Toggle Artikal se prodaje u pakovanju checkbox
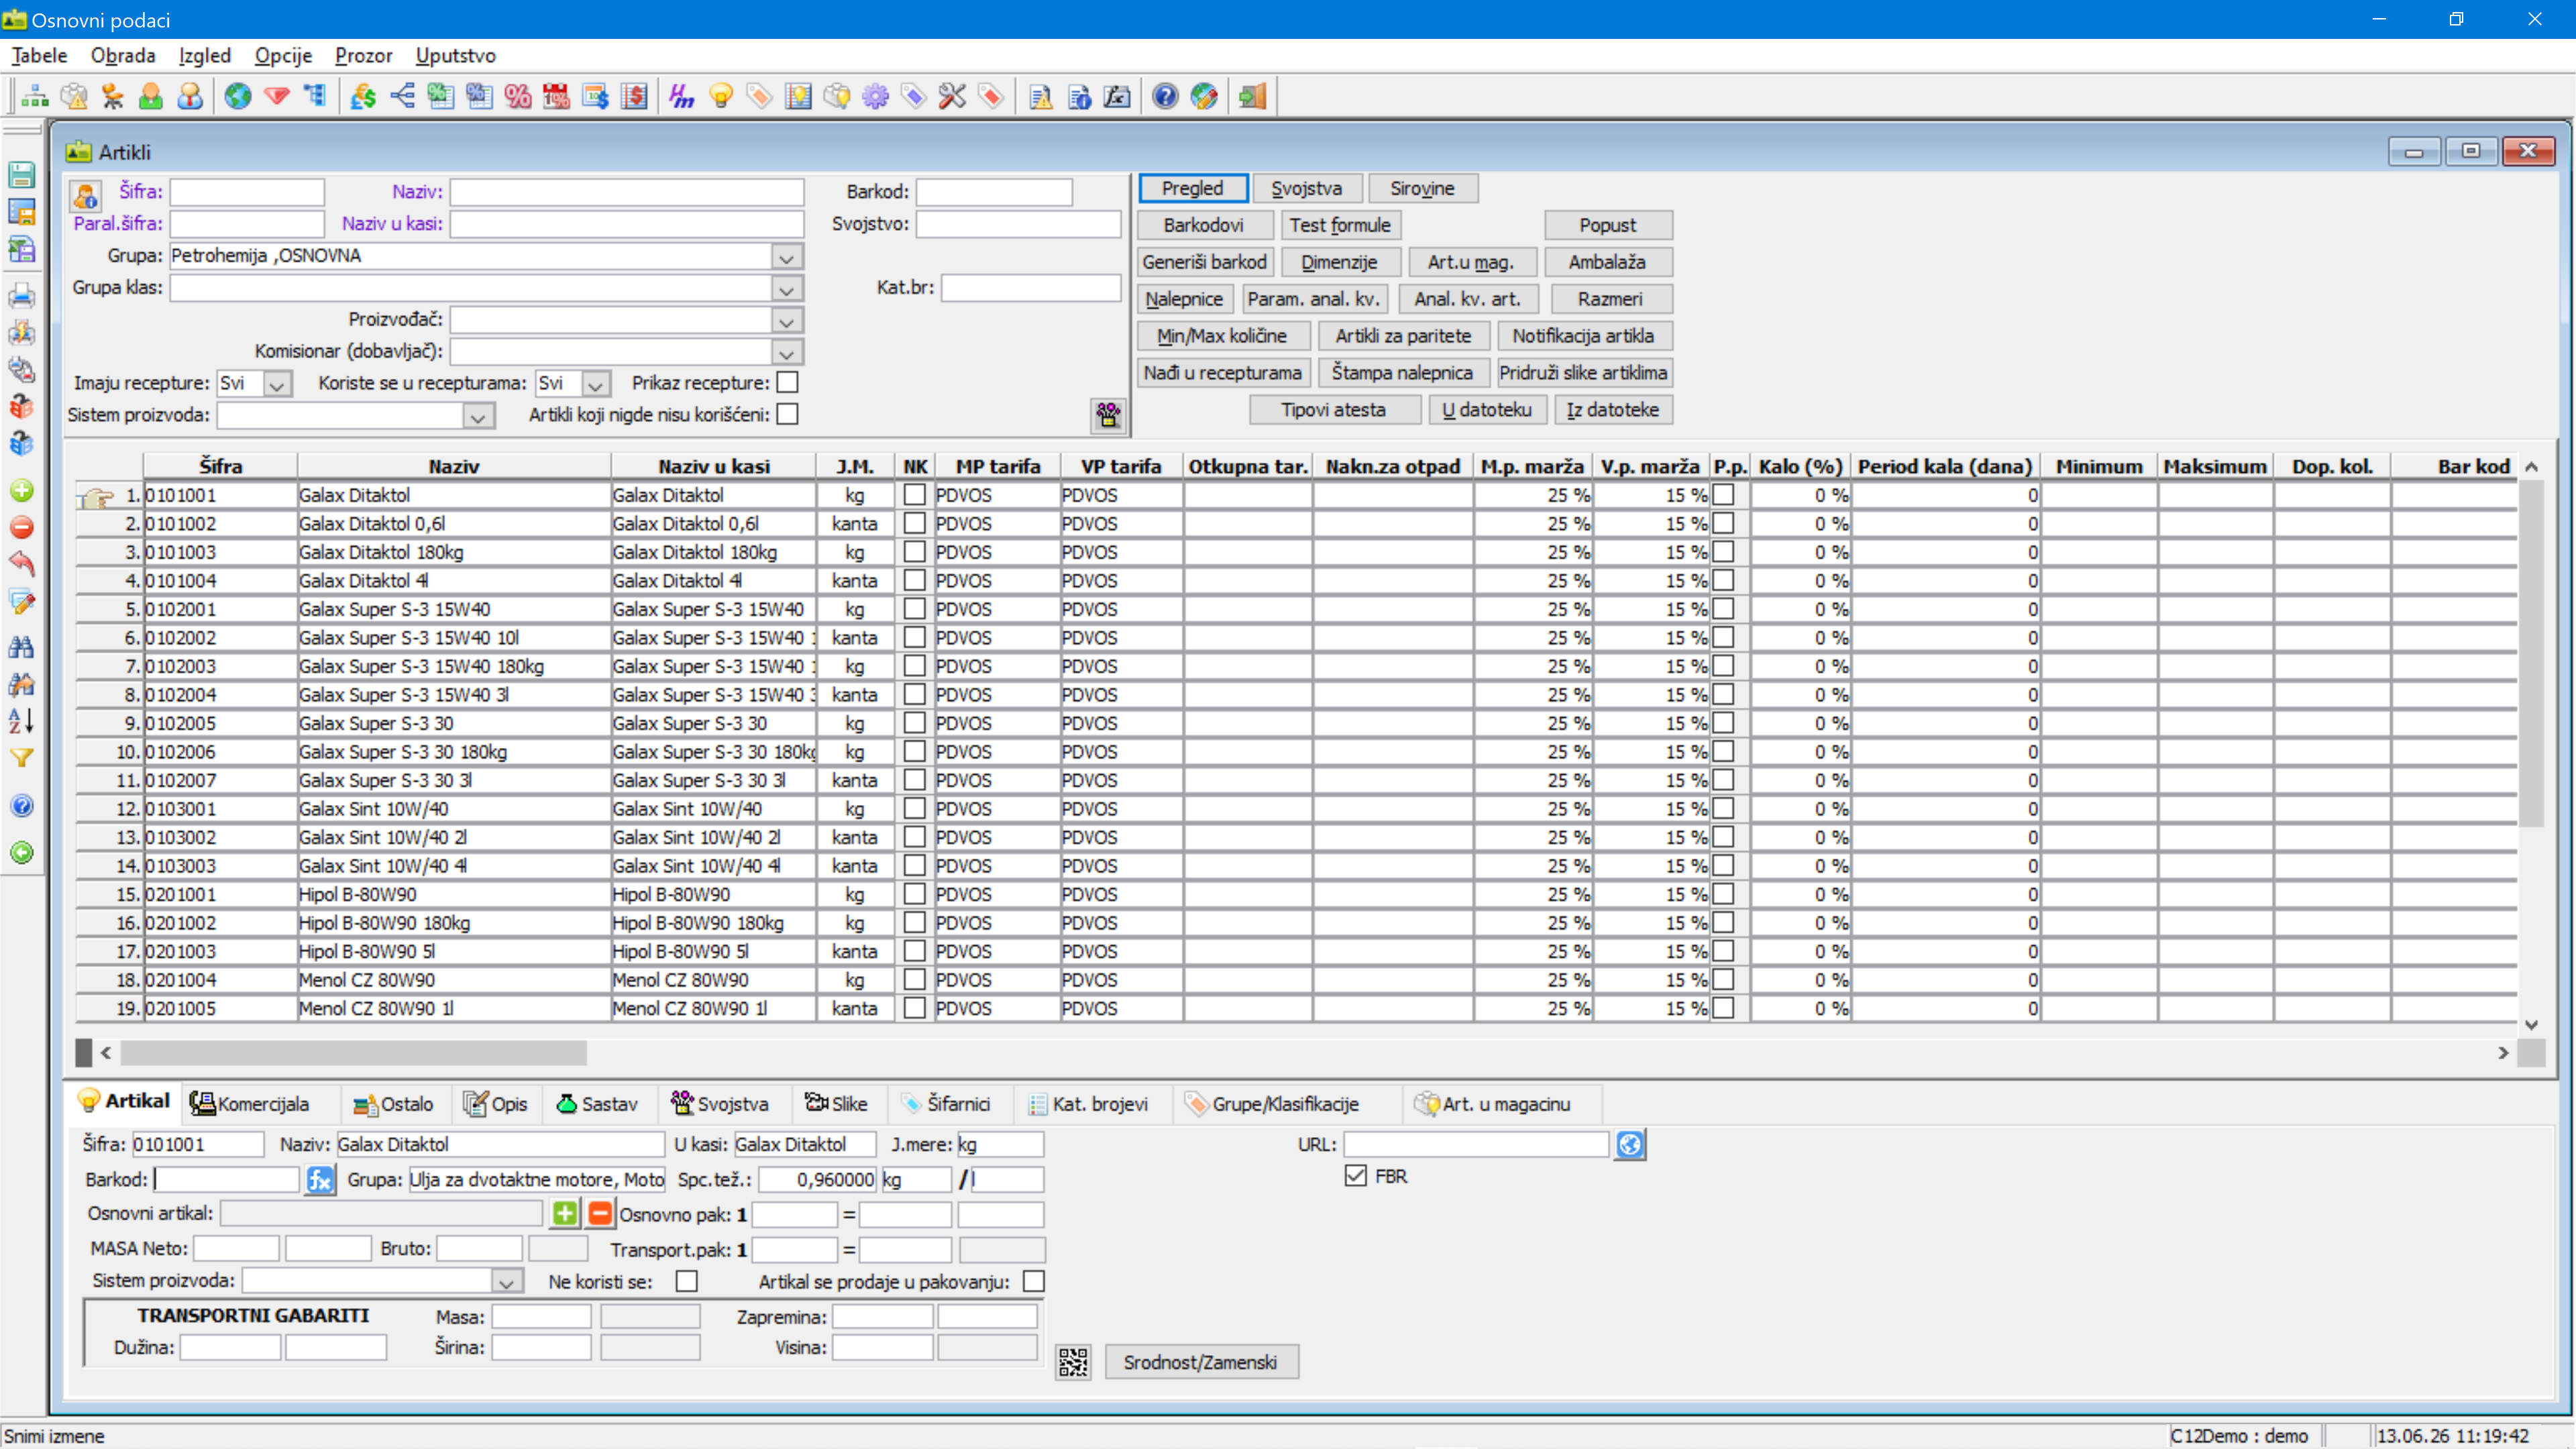Screen dimensions: 2576x1449 1034,1281
